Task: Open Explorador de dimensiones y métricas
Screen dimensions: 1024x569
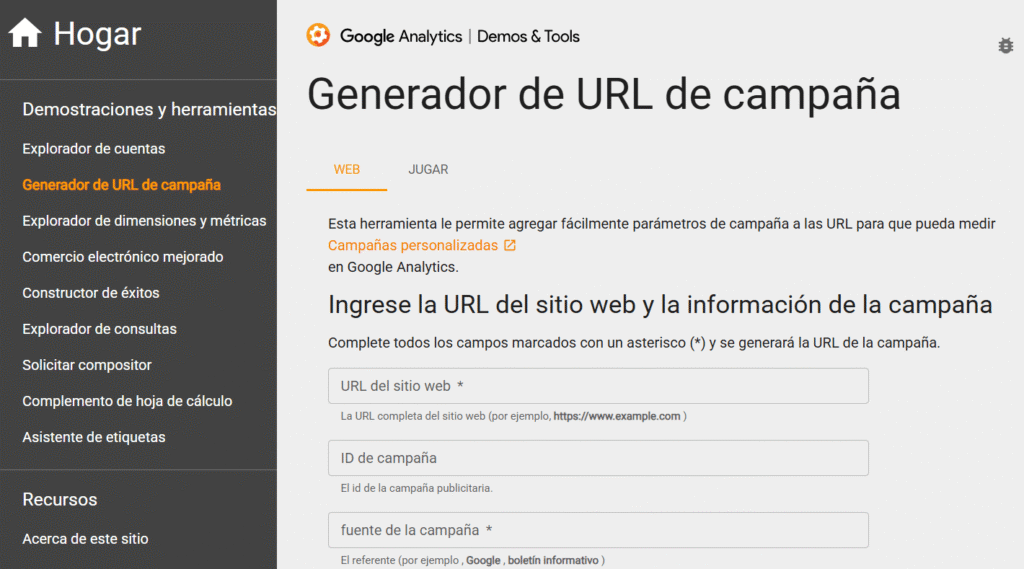Action: [144, 221]
